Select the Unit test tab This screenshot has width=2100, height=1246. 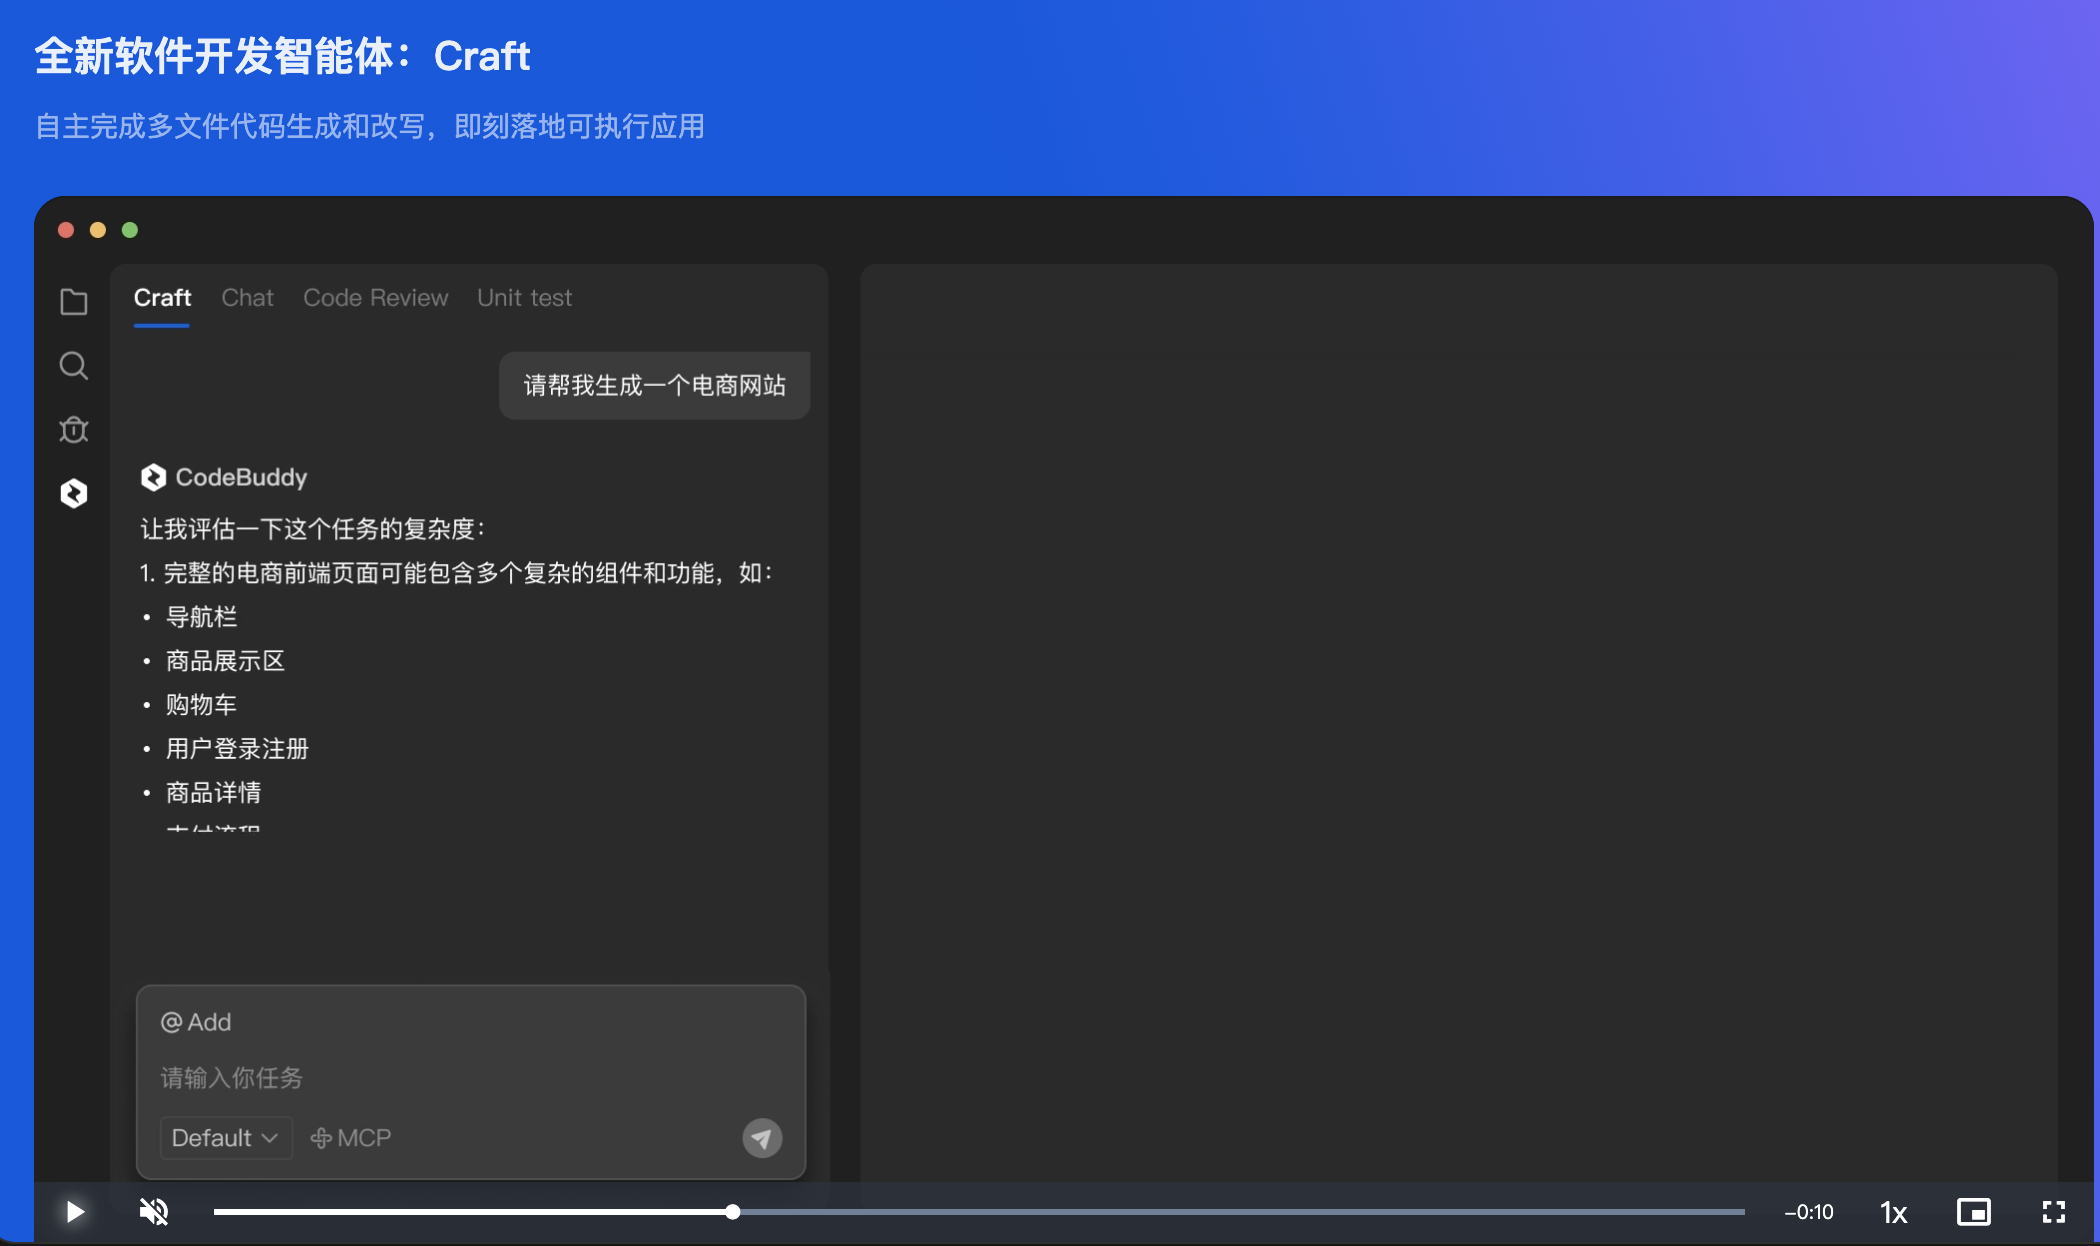click(x=524, y=298)
